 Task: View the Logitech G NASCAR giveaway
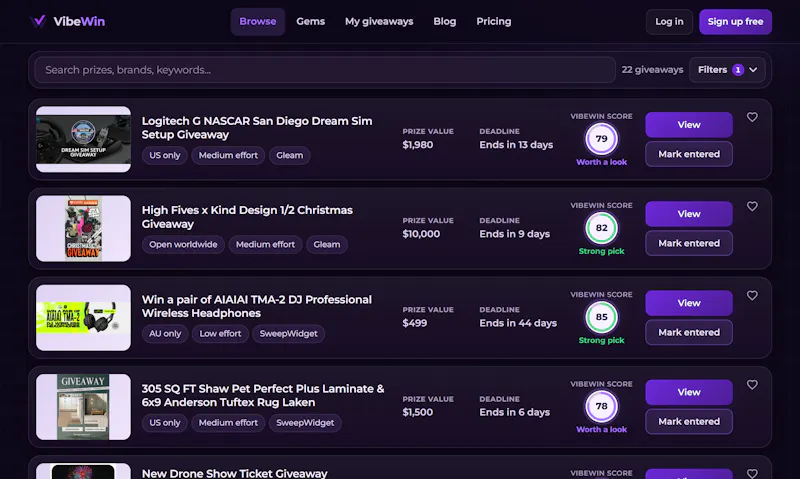coord(689,124)
